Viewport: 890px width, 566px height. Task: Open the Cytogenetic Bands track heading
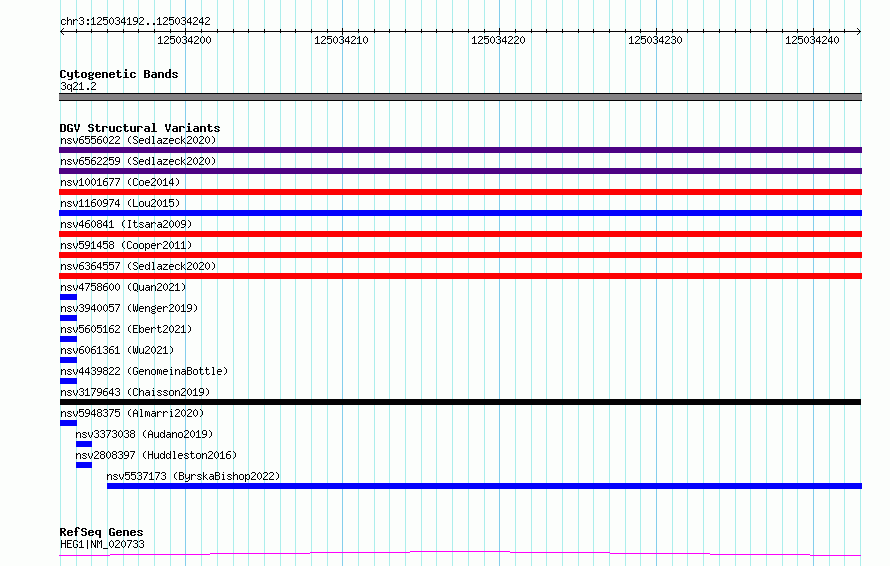point(119,74)
